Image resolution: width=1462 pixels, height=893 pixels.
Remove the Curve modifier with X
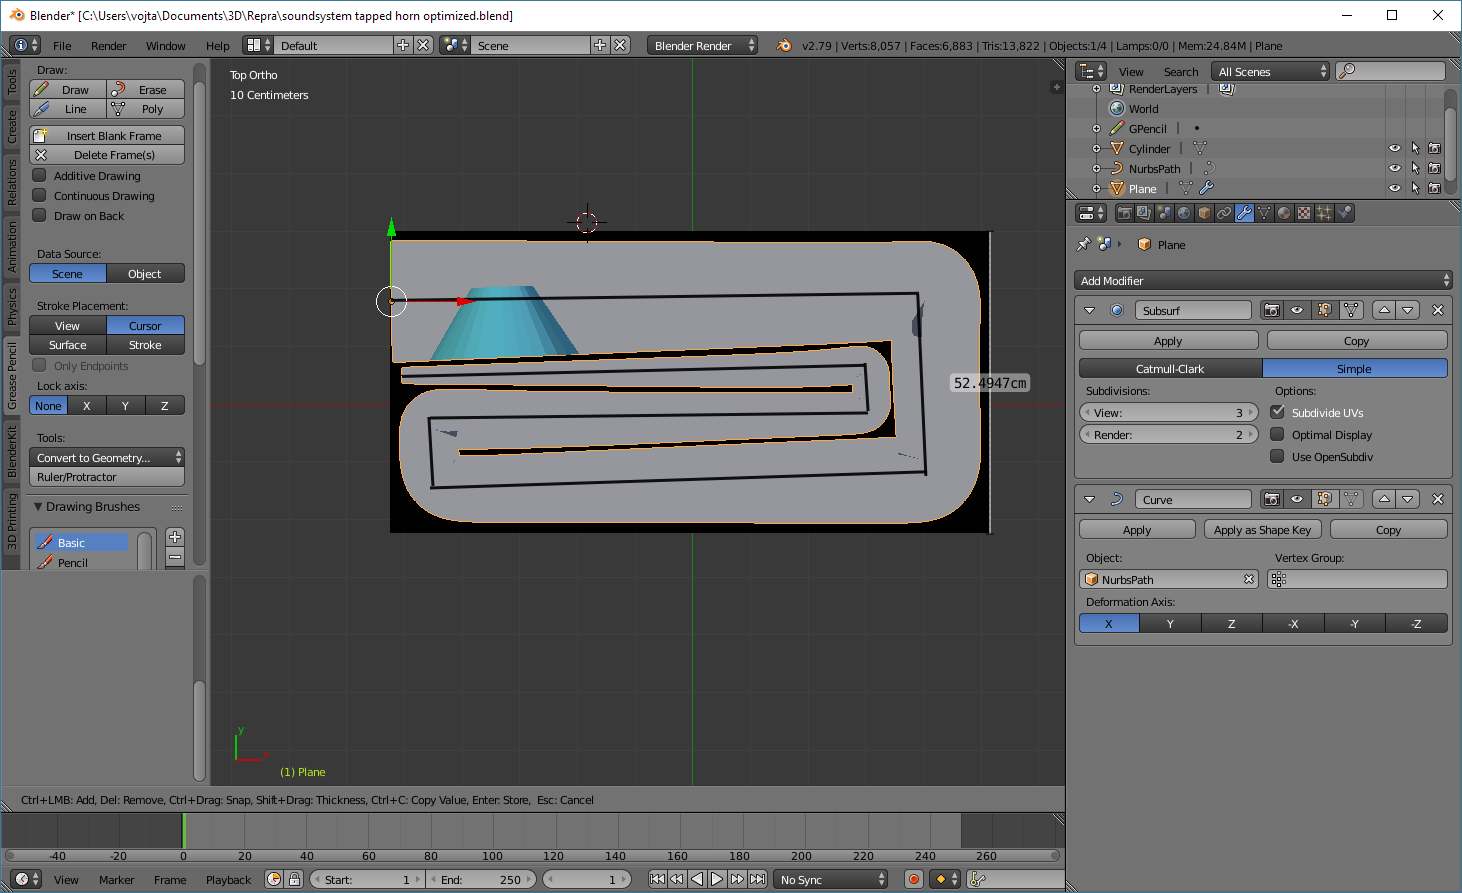[x=1438, y=499]
